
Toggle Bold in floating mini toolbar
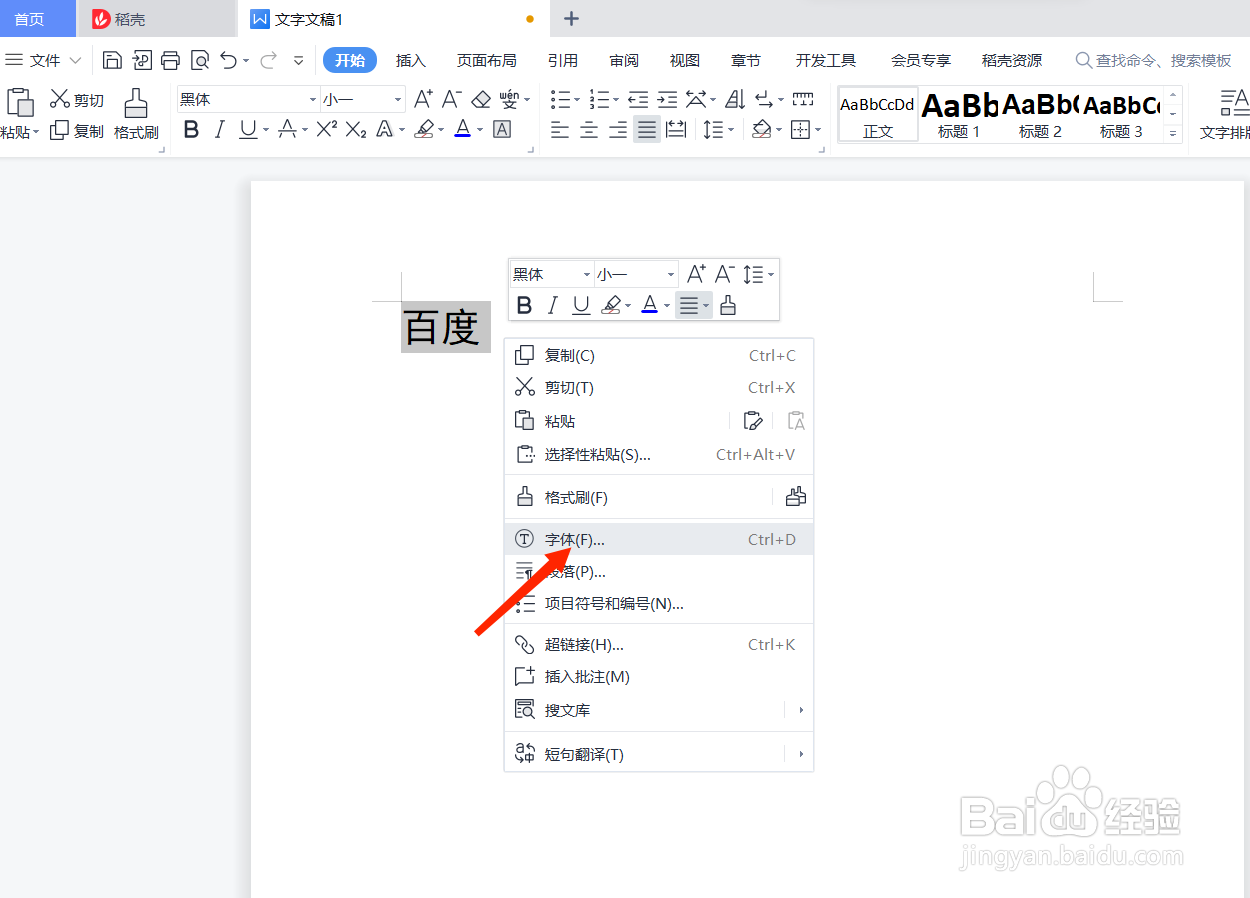524,305
